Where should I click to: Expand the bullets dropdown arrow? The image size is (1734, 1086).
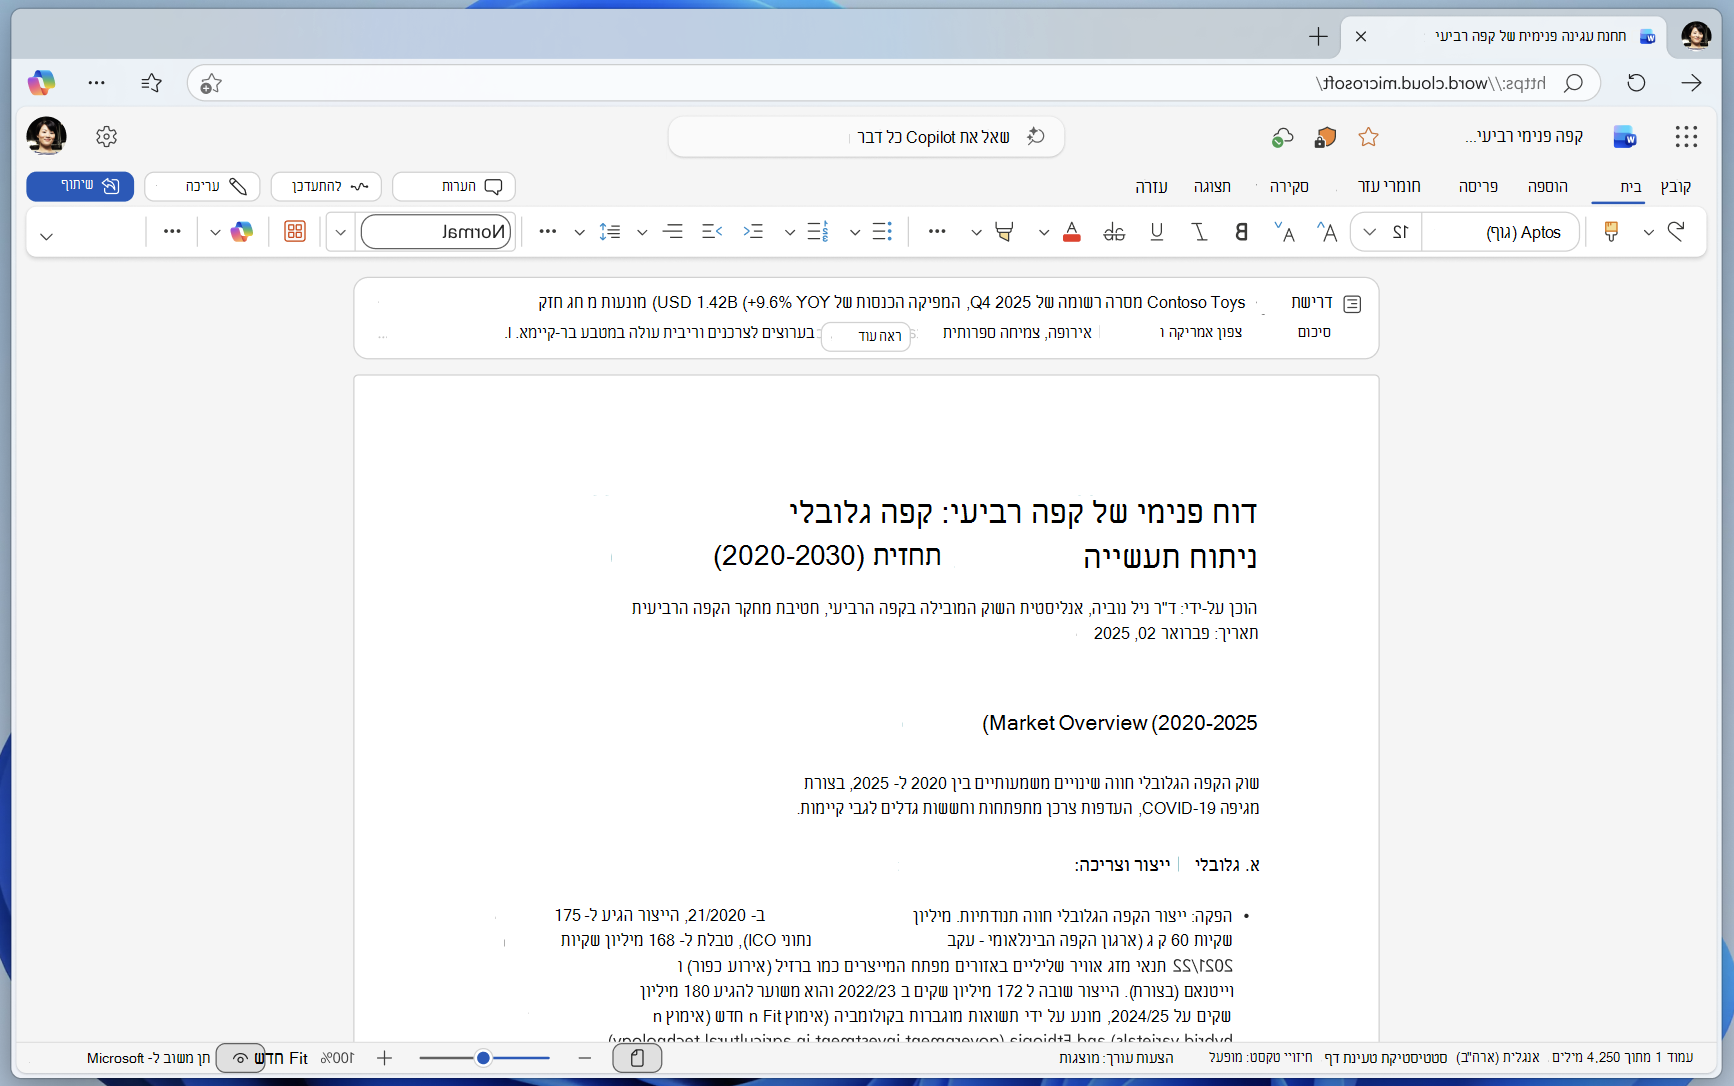(x=855, y=233)
